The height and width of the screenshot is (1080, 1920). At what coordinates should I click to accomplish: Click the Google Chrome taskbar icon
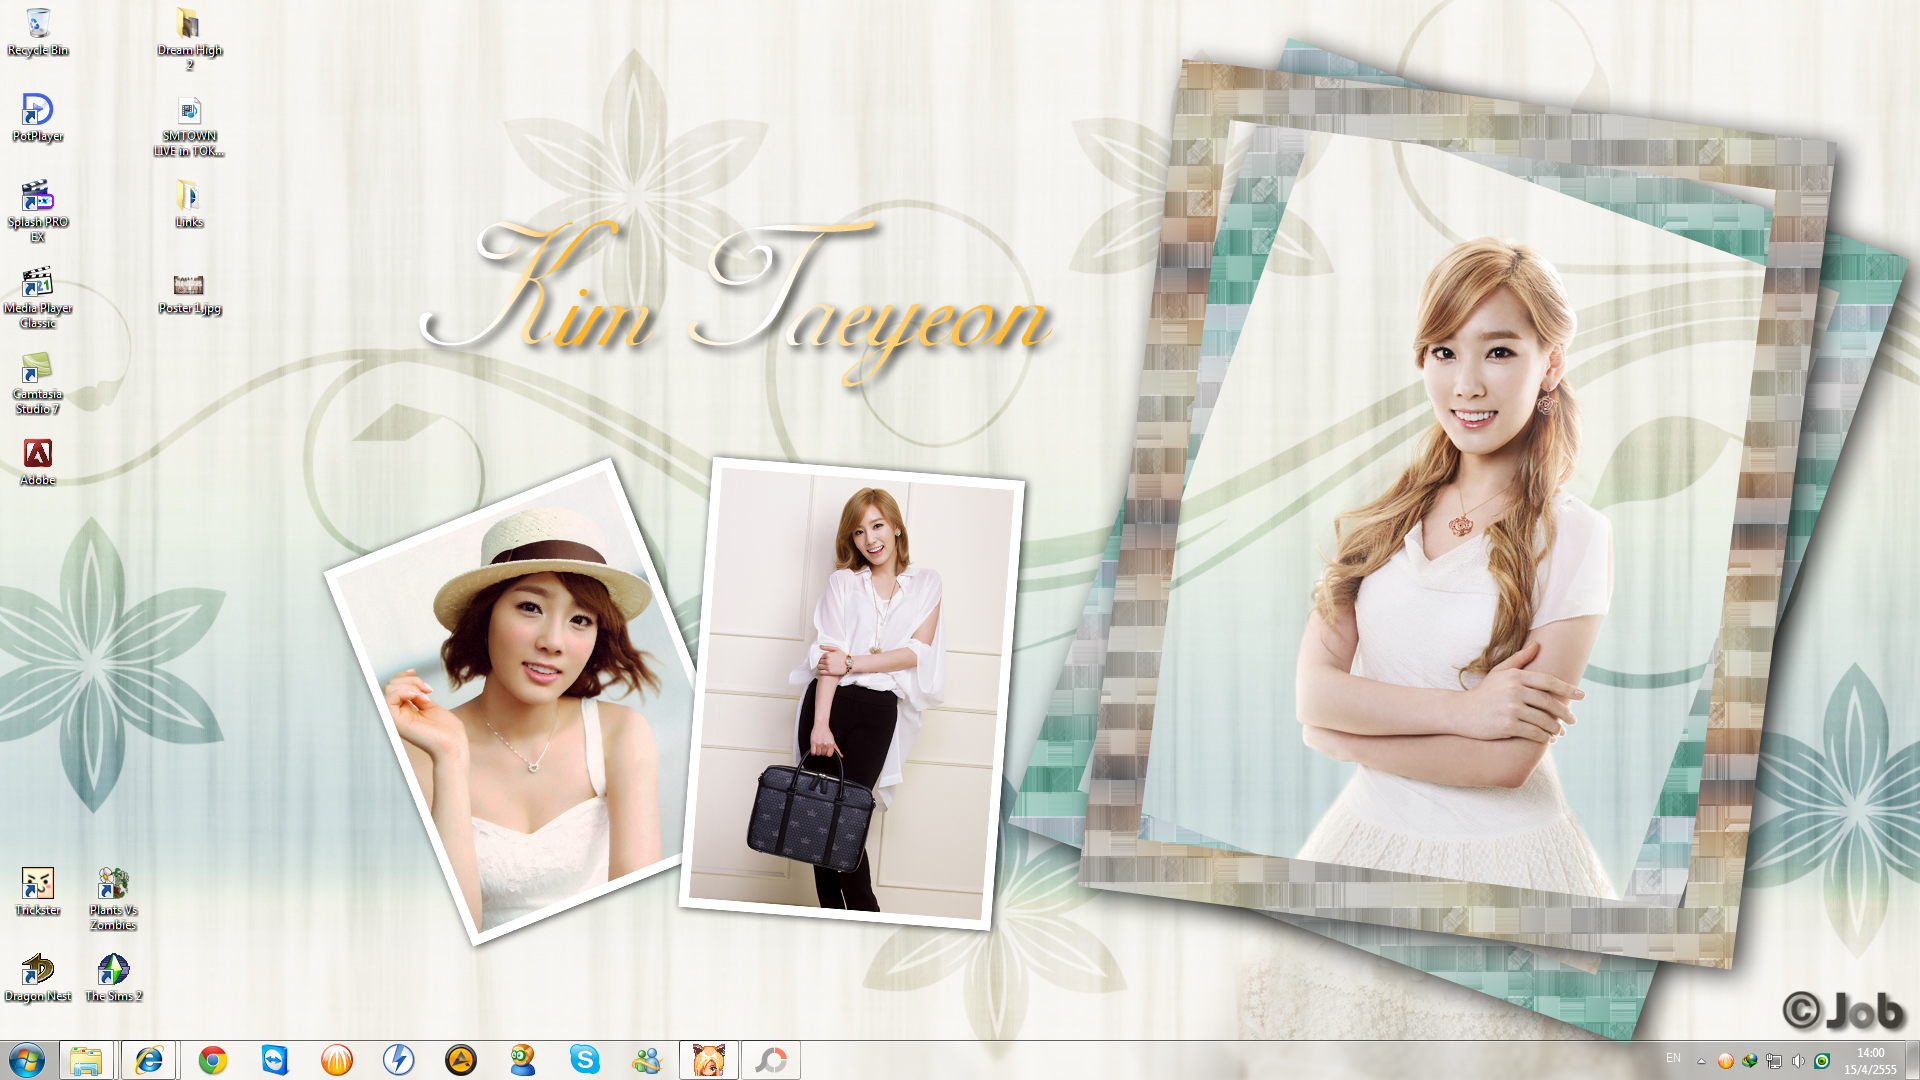coord(212,1060)
